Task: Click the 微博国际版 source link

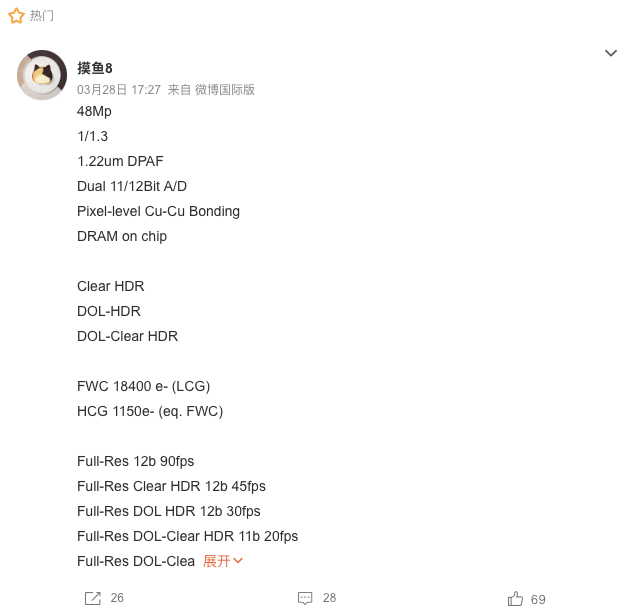Action: (225, 89)
